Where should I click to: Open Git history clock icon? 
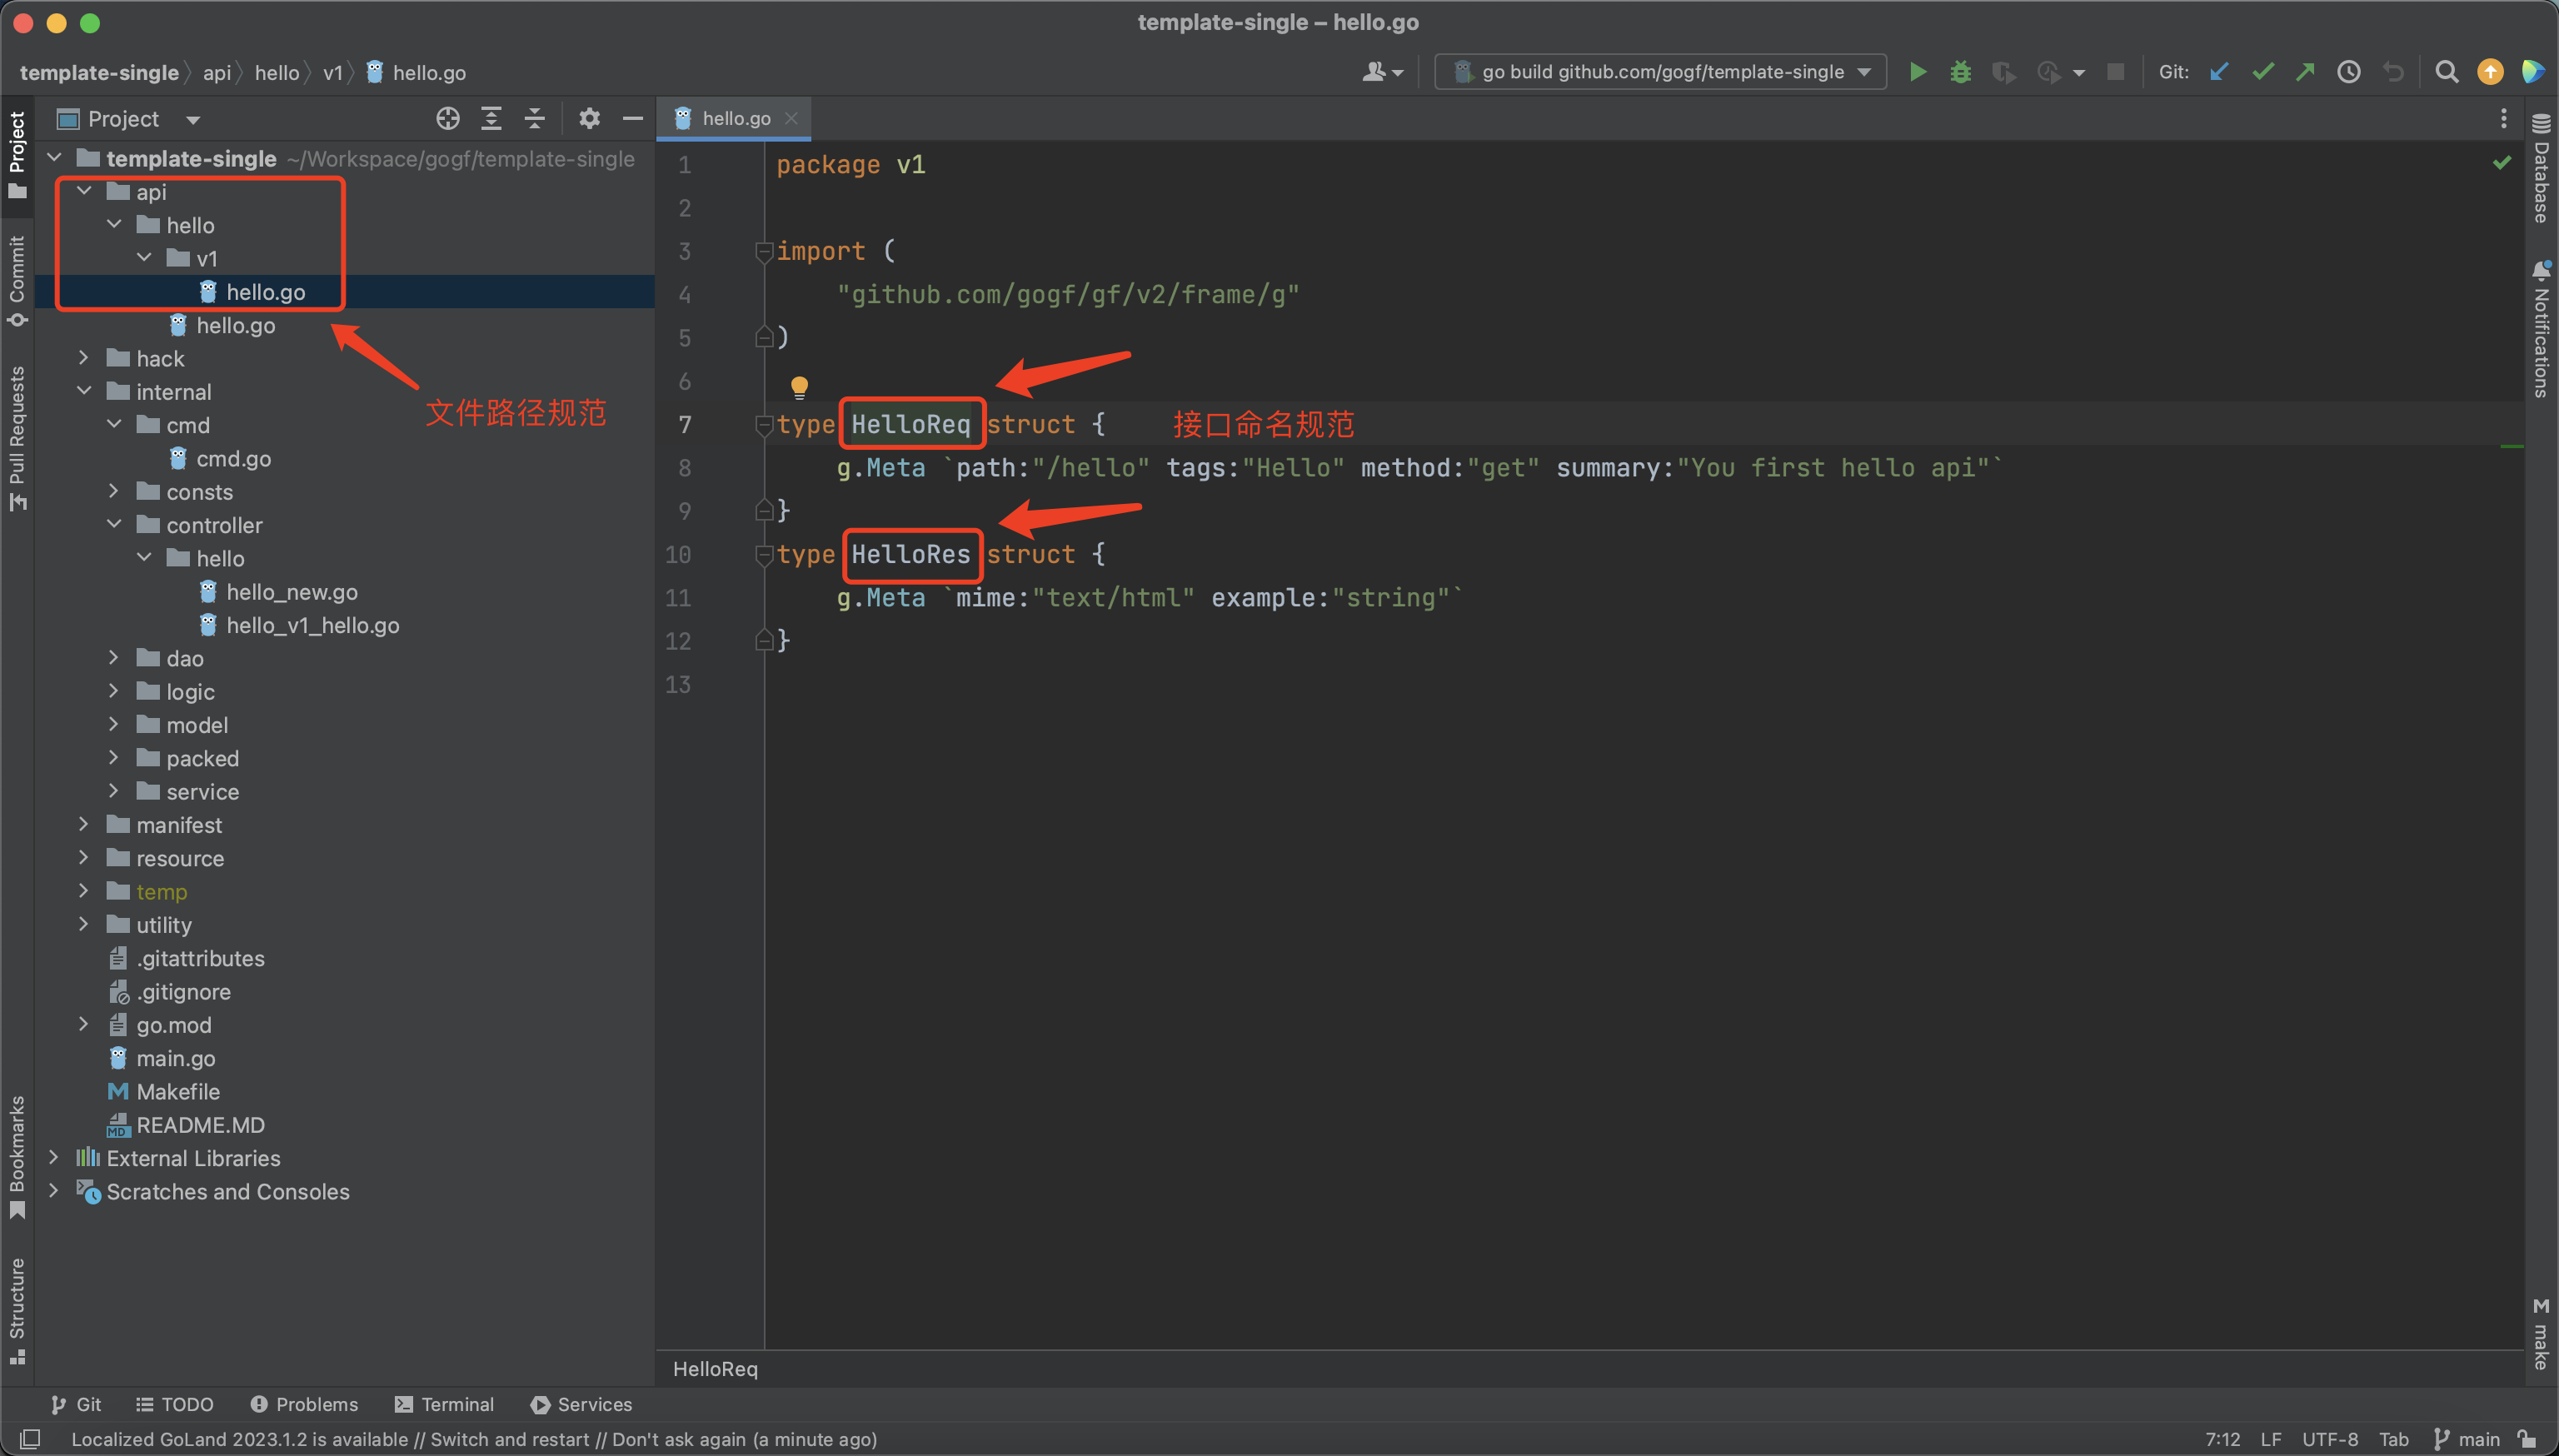(x=2348, y=72)
